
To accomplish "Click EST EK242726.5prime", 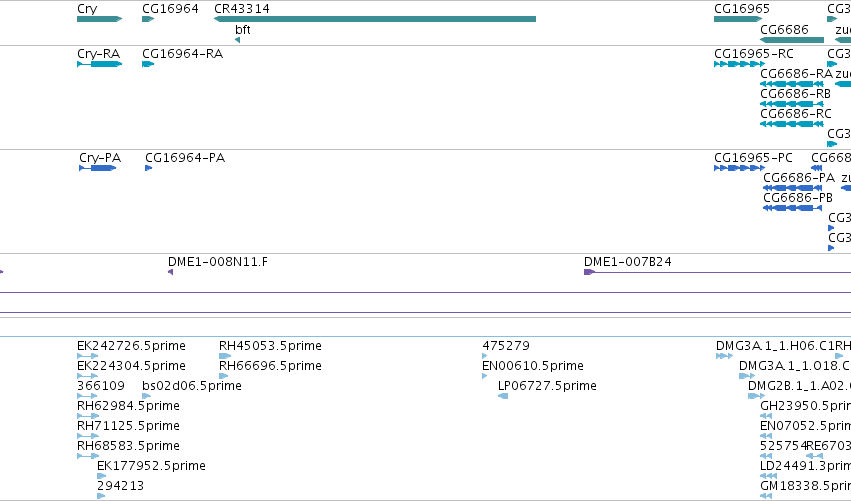I will (87, 356).
